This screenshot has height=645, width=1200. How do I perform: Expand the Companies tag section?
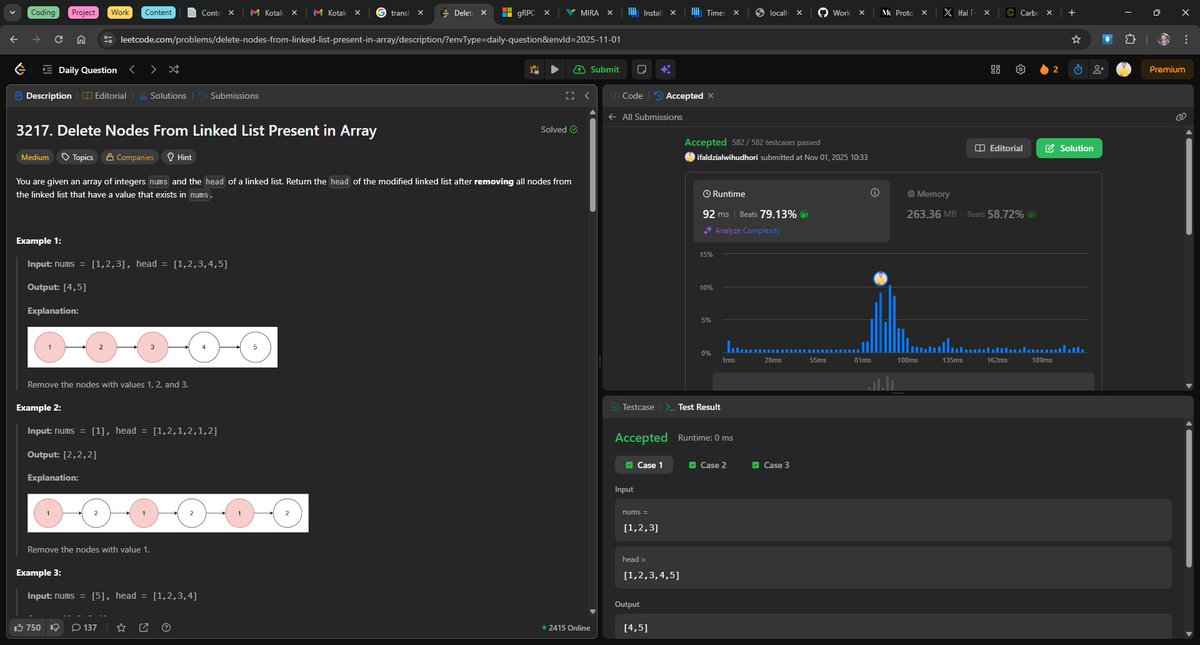(x=130, y=157)
